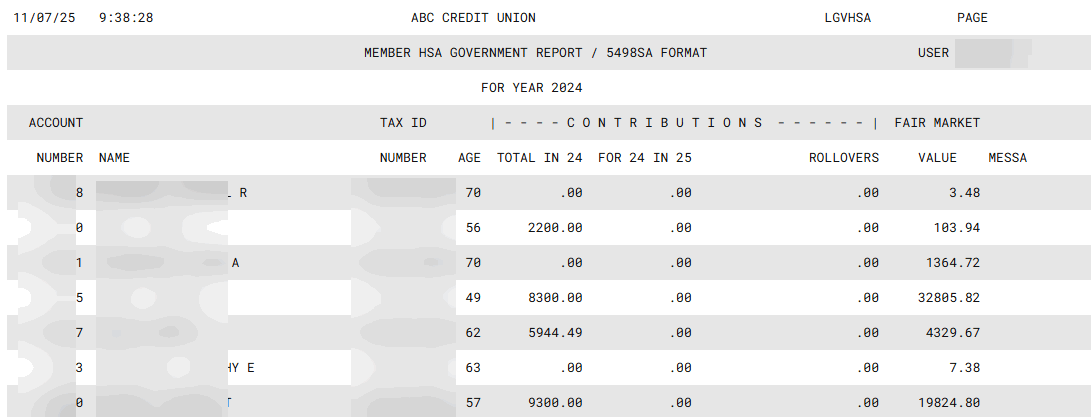Click the Member HSA Government Report heading
This screenshot has width=1091, height=417.
535,53
